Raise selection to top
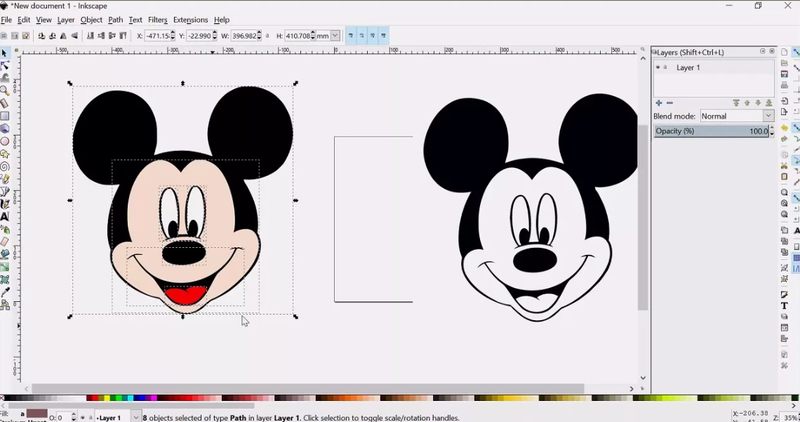The image size is (800, 422). (123, 36)
